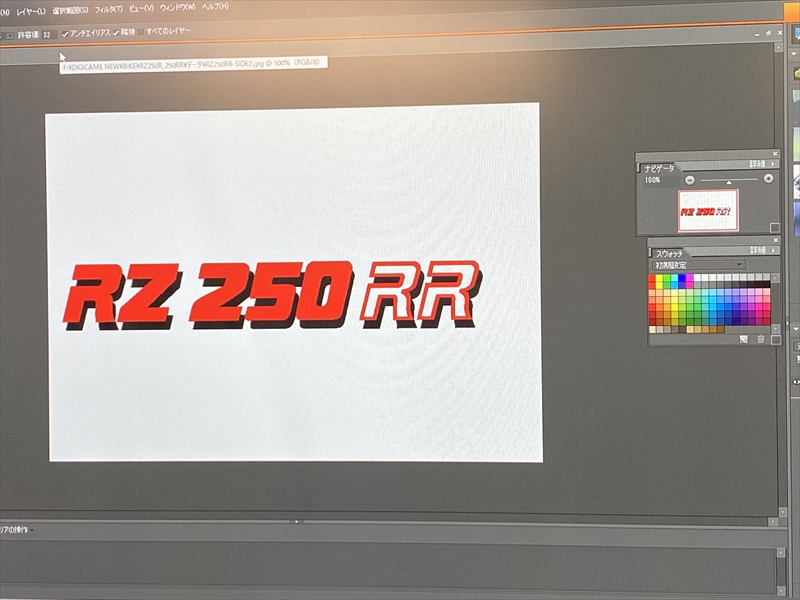Pick the pure blue swatch in top row
The width and height of the screenshot is (800, 600).
[x=682, y=278]
